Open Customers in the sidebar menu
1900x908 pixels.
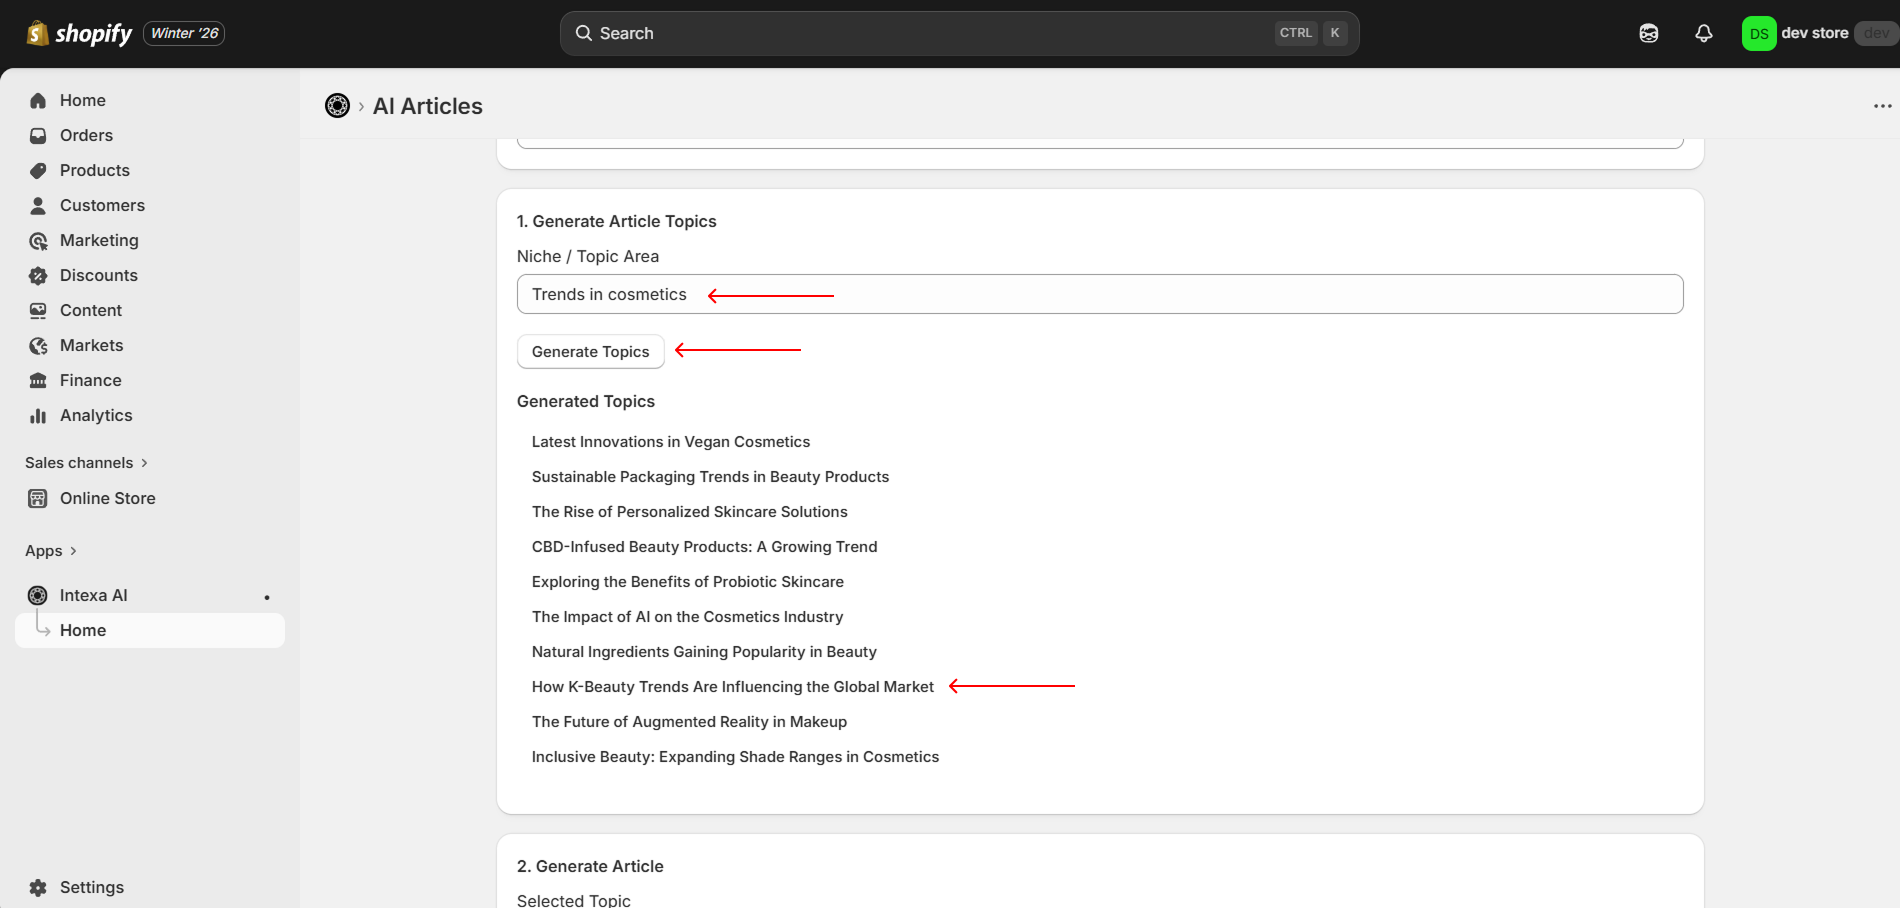102,205
